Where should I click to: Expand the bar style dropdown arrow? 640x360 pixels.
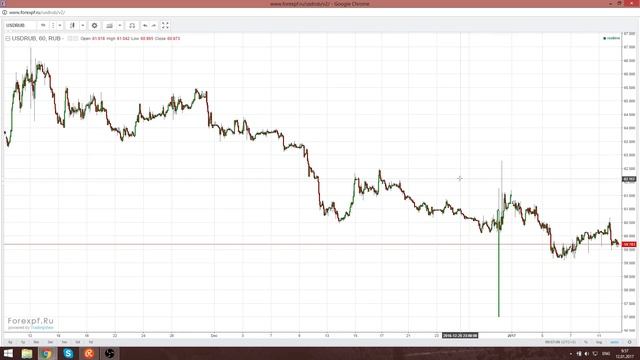(x=82, y=25)
